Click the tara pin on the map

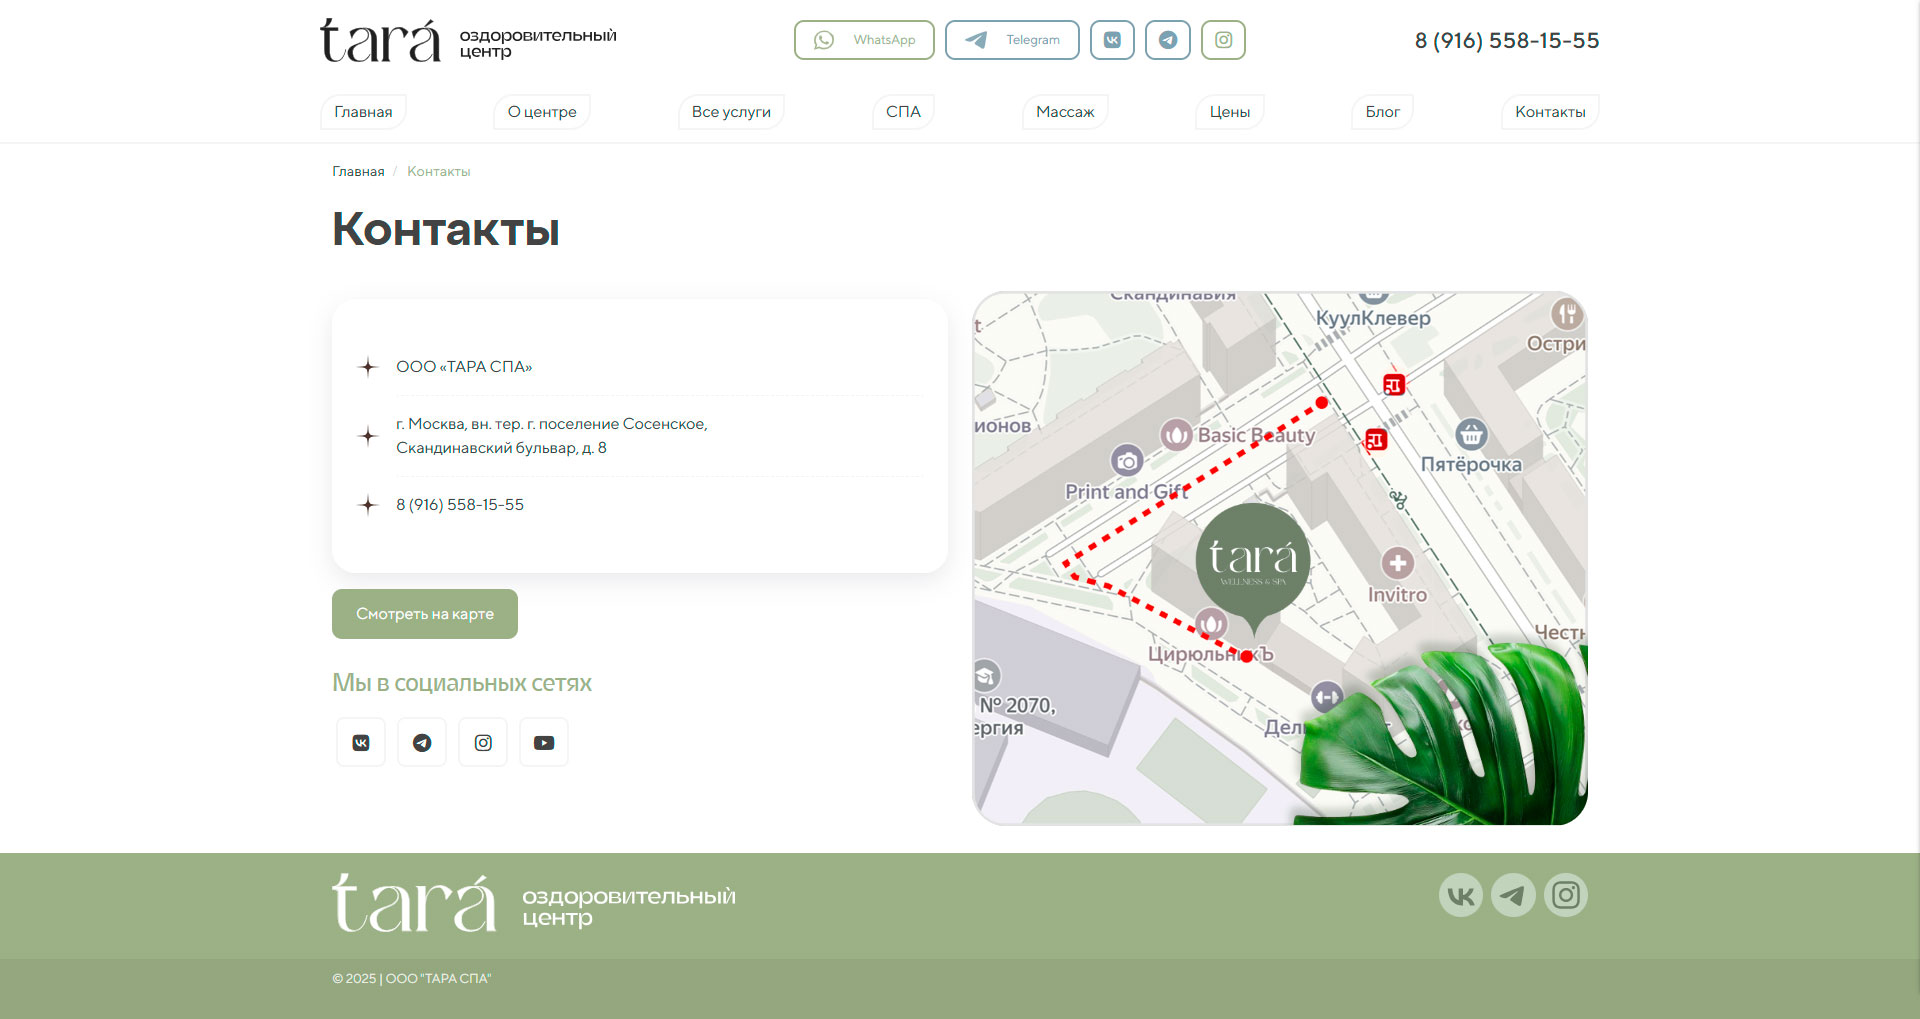pyautogui.click(x=1253, y=562)
